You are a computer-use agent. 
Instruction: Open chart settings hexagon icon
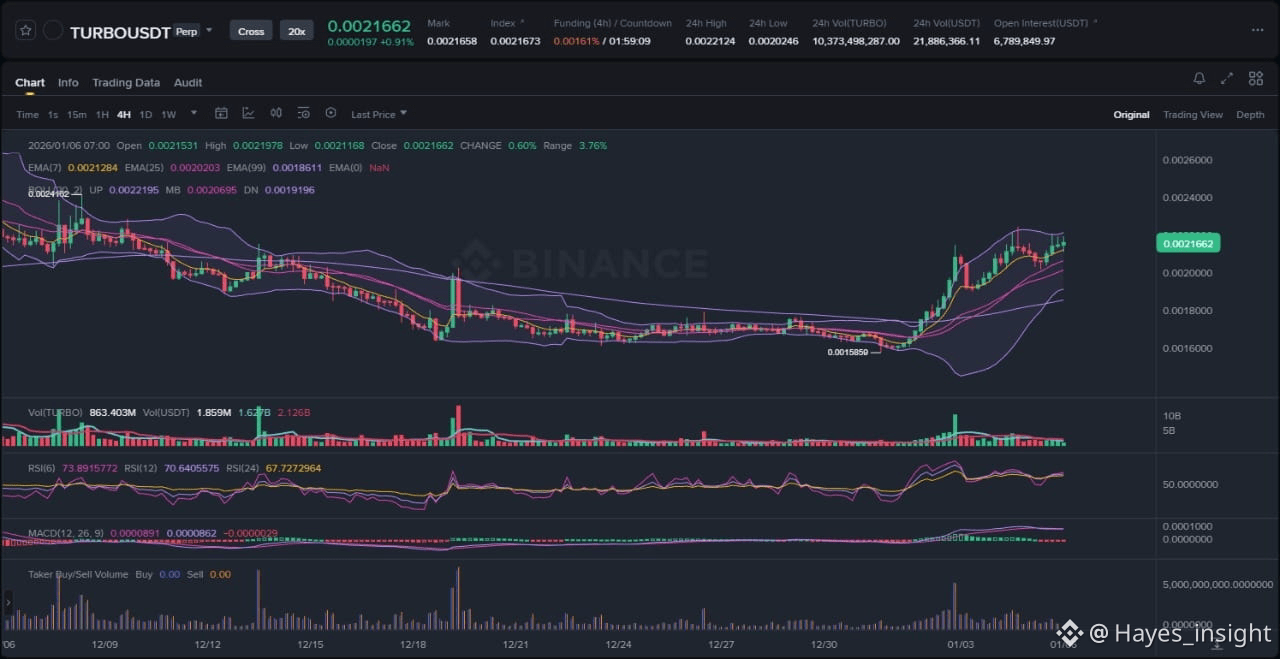pos(331,114)
